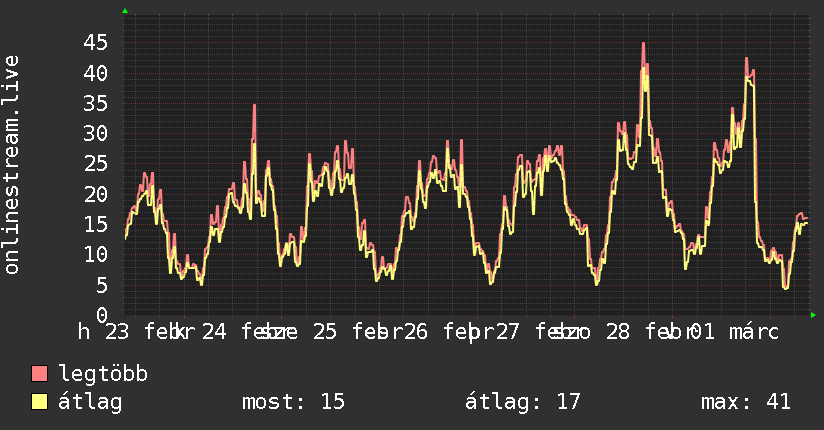Screen dimensions: 824x430
Task: Click the legtöbb legend label
Action: click(103, 374)
